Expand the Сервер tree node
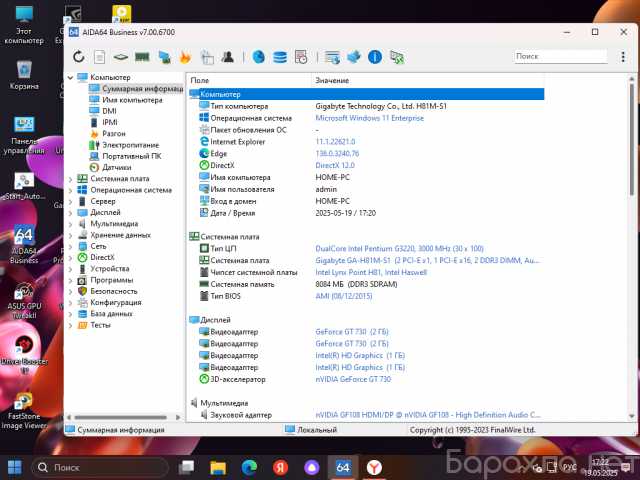The height and width of the screenshot is (480, 640). (x=70, y=201)
